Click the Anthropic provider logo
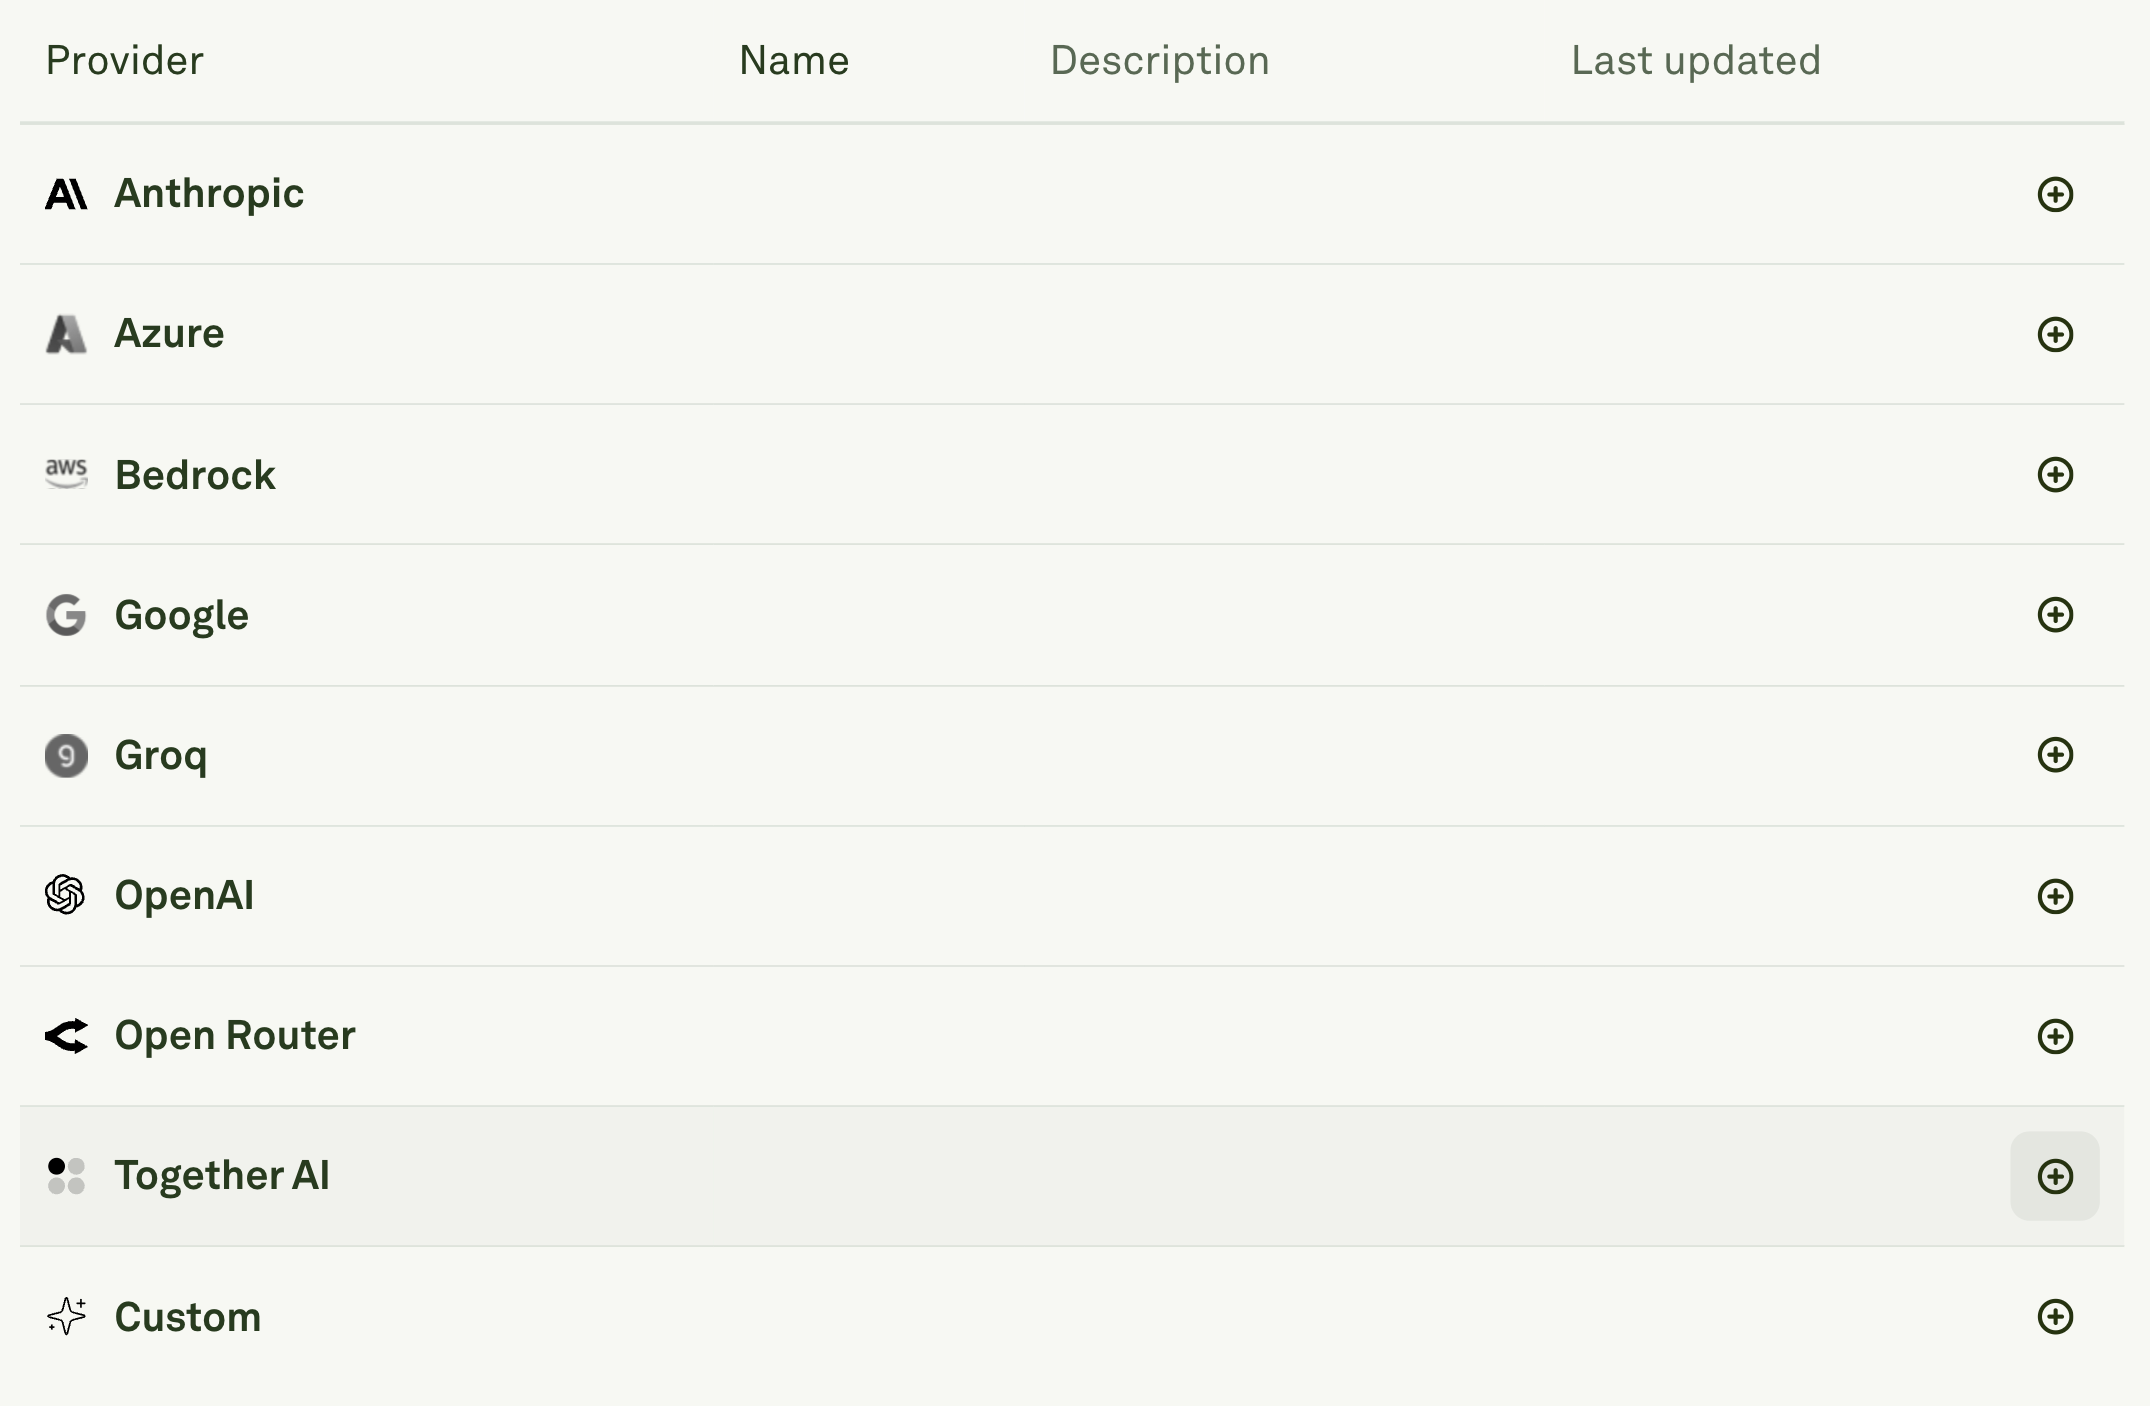The height and width of the screenshot is (1406, 2150). pos(66,193)
